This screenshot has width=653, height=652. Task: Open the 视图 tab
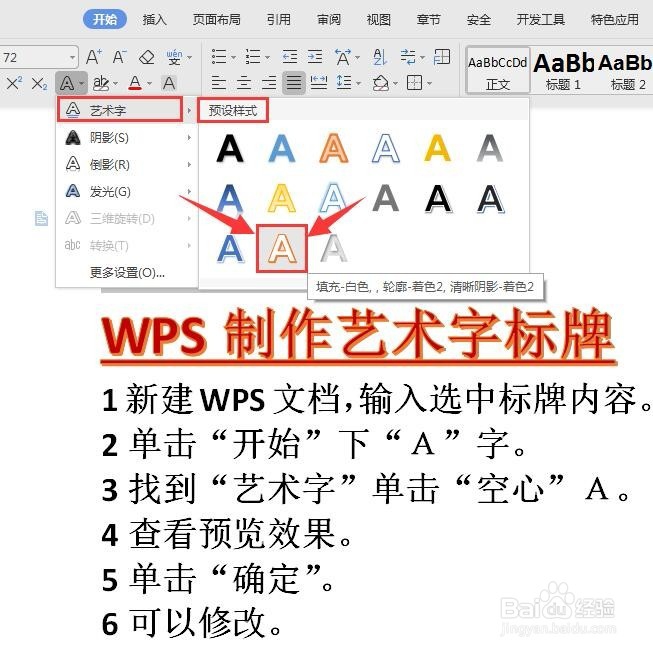point(379,20)
